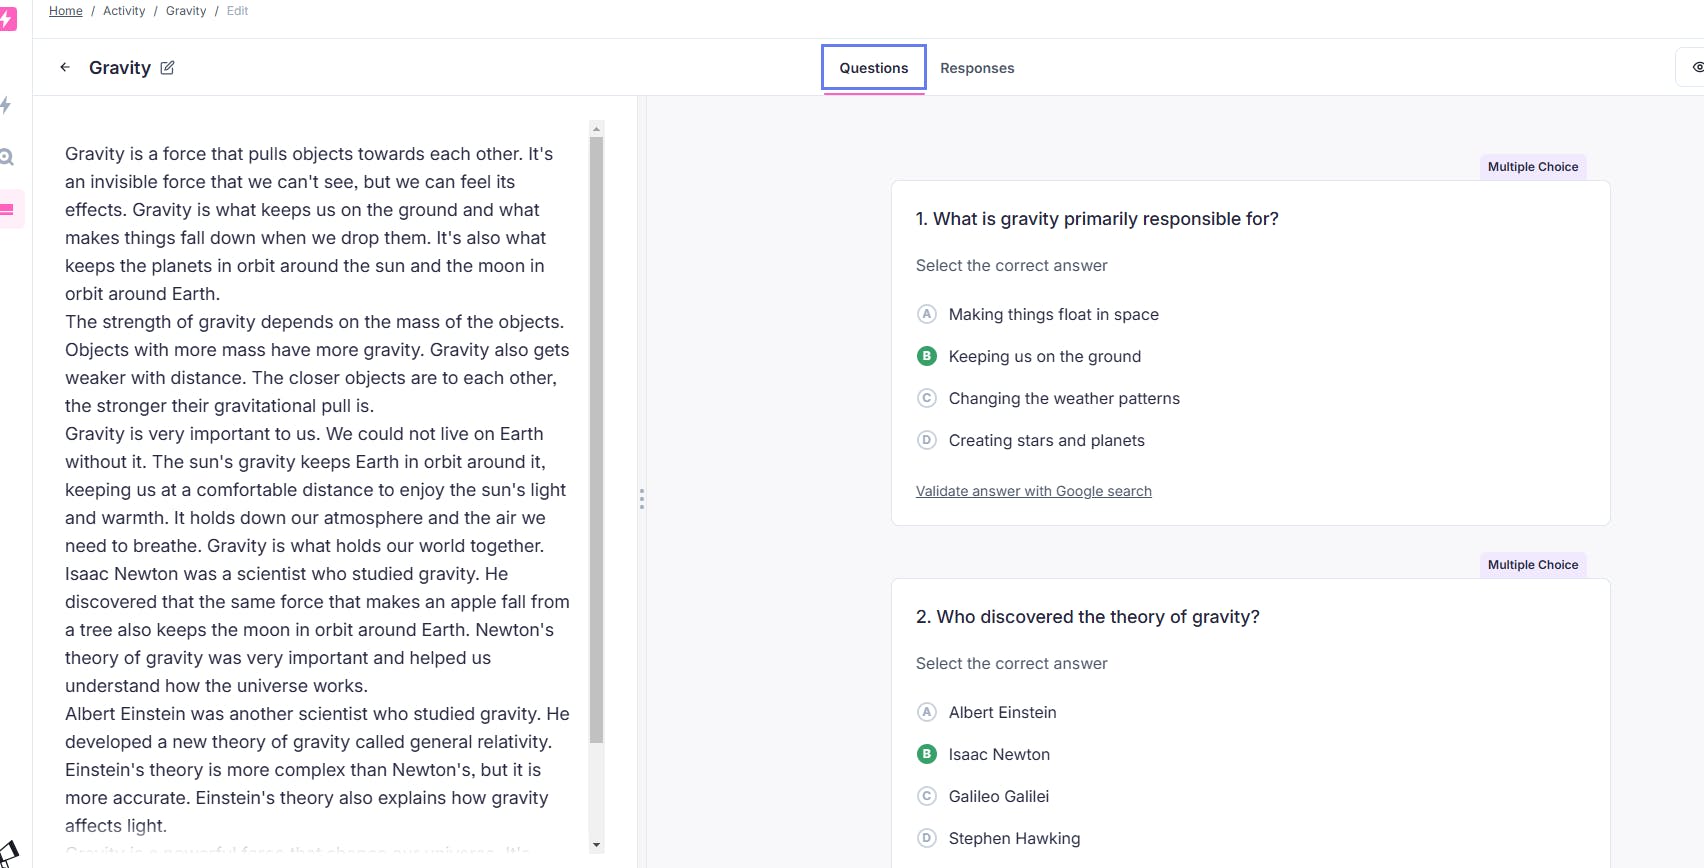Click the back arrow beside Gravity
Image resolution: width=1704 pixels, height=868 pixels.
click(x=65, y=67)
